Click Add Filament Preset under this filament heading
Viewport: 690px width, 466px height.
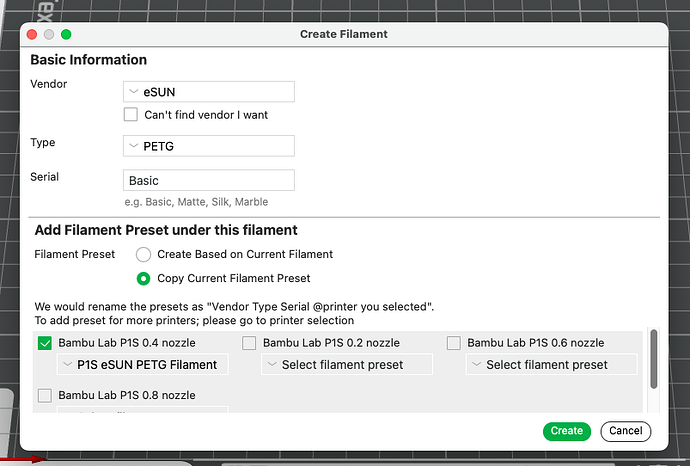pyautogui.click(x=166, y=230)
